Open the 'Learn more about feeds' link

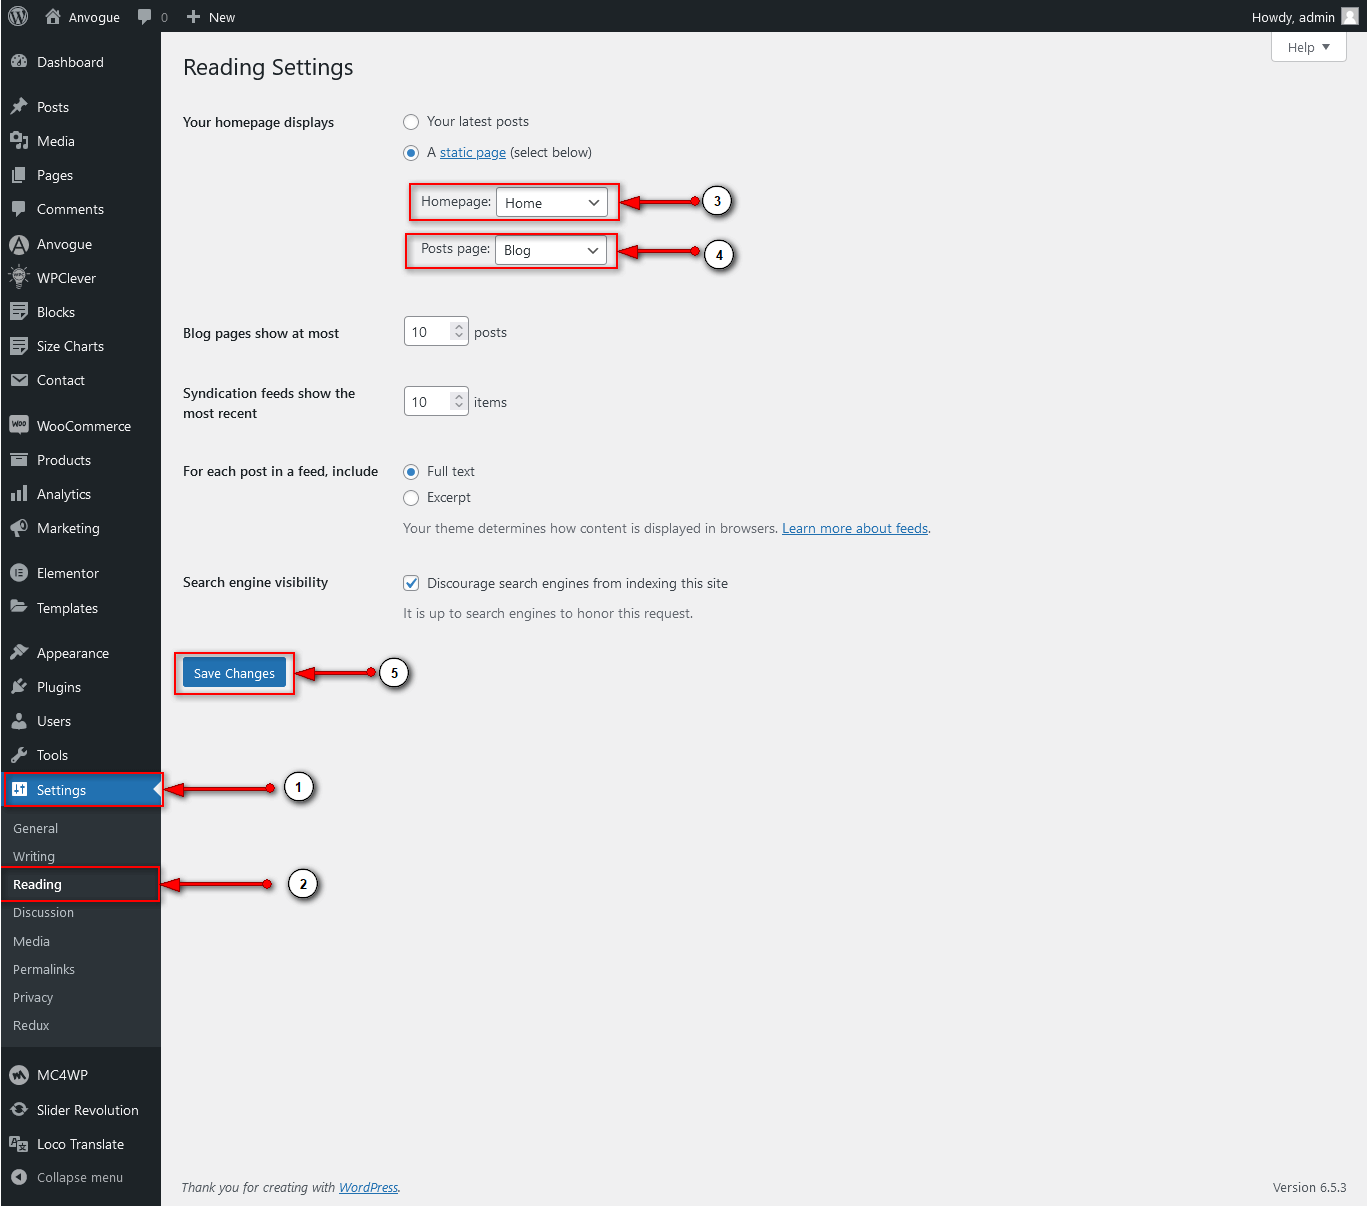[x=854, y=528]
